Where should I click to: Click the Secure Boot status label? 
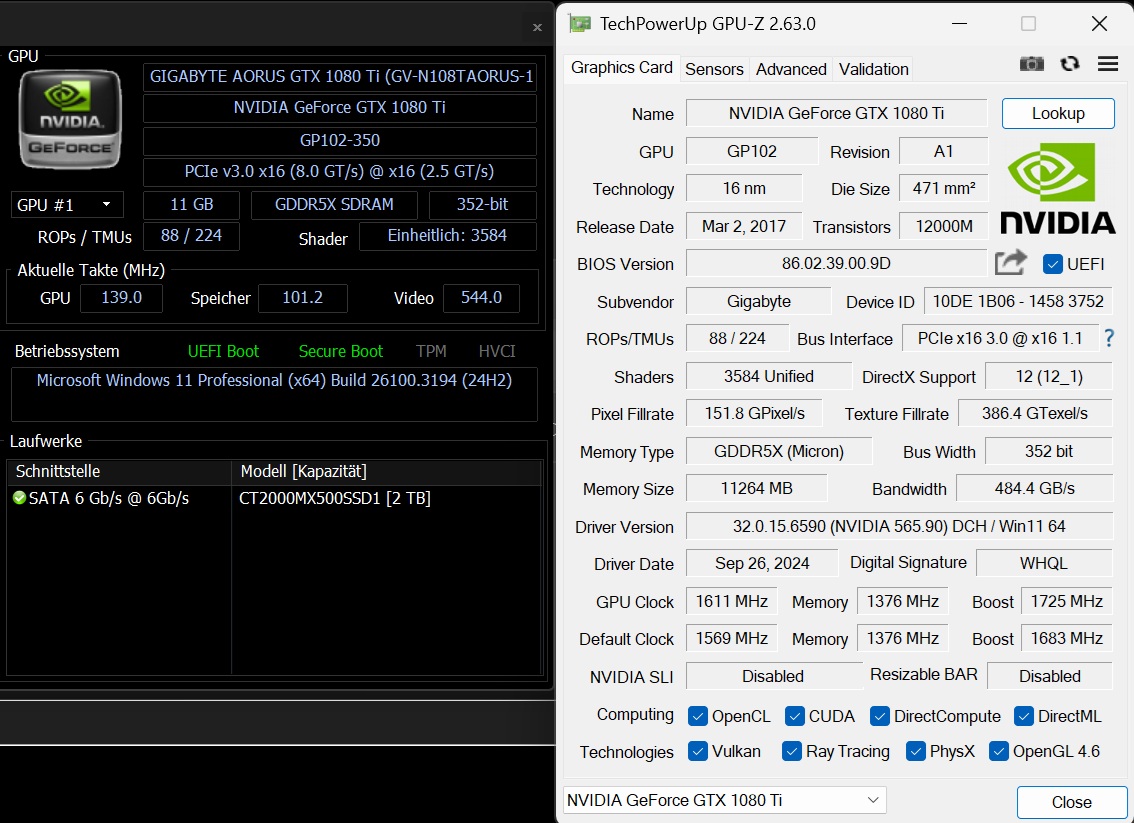coord(341,351)
